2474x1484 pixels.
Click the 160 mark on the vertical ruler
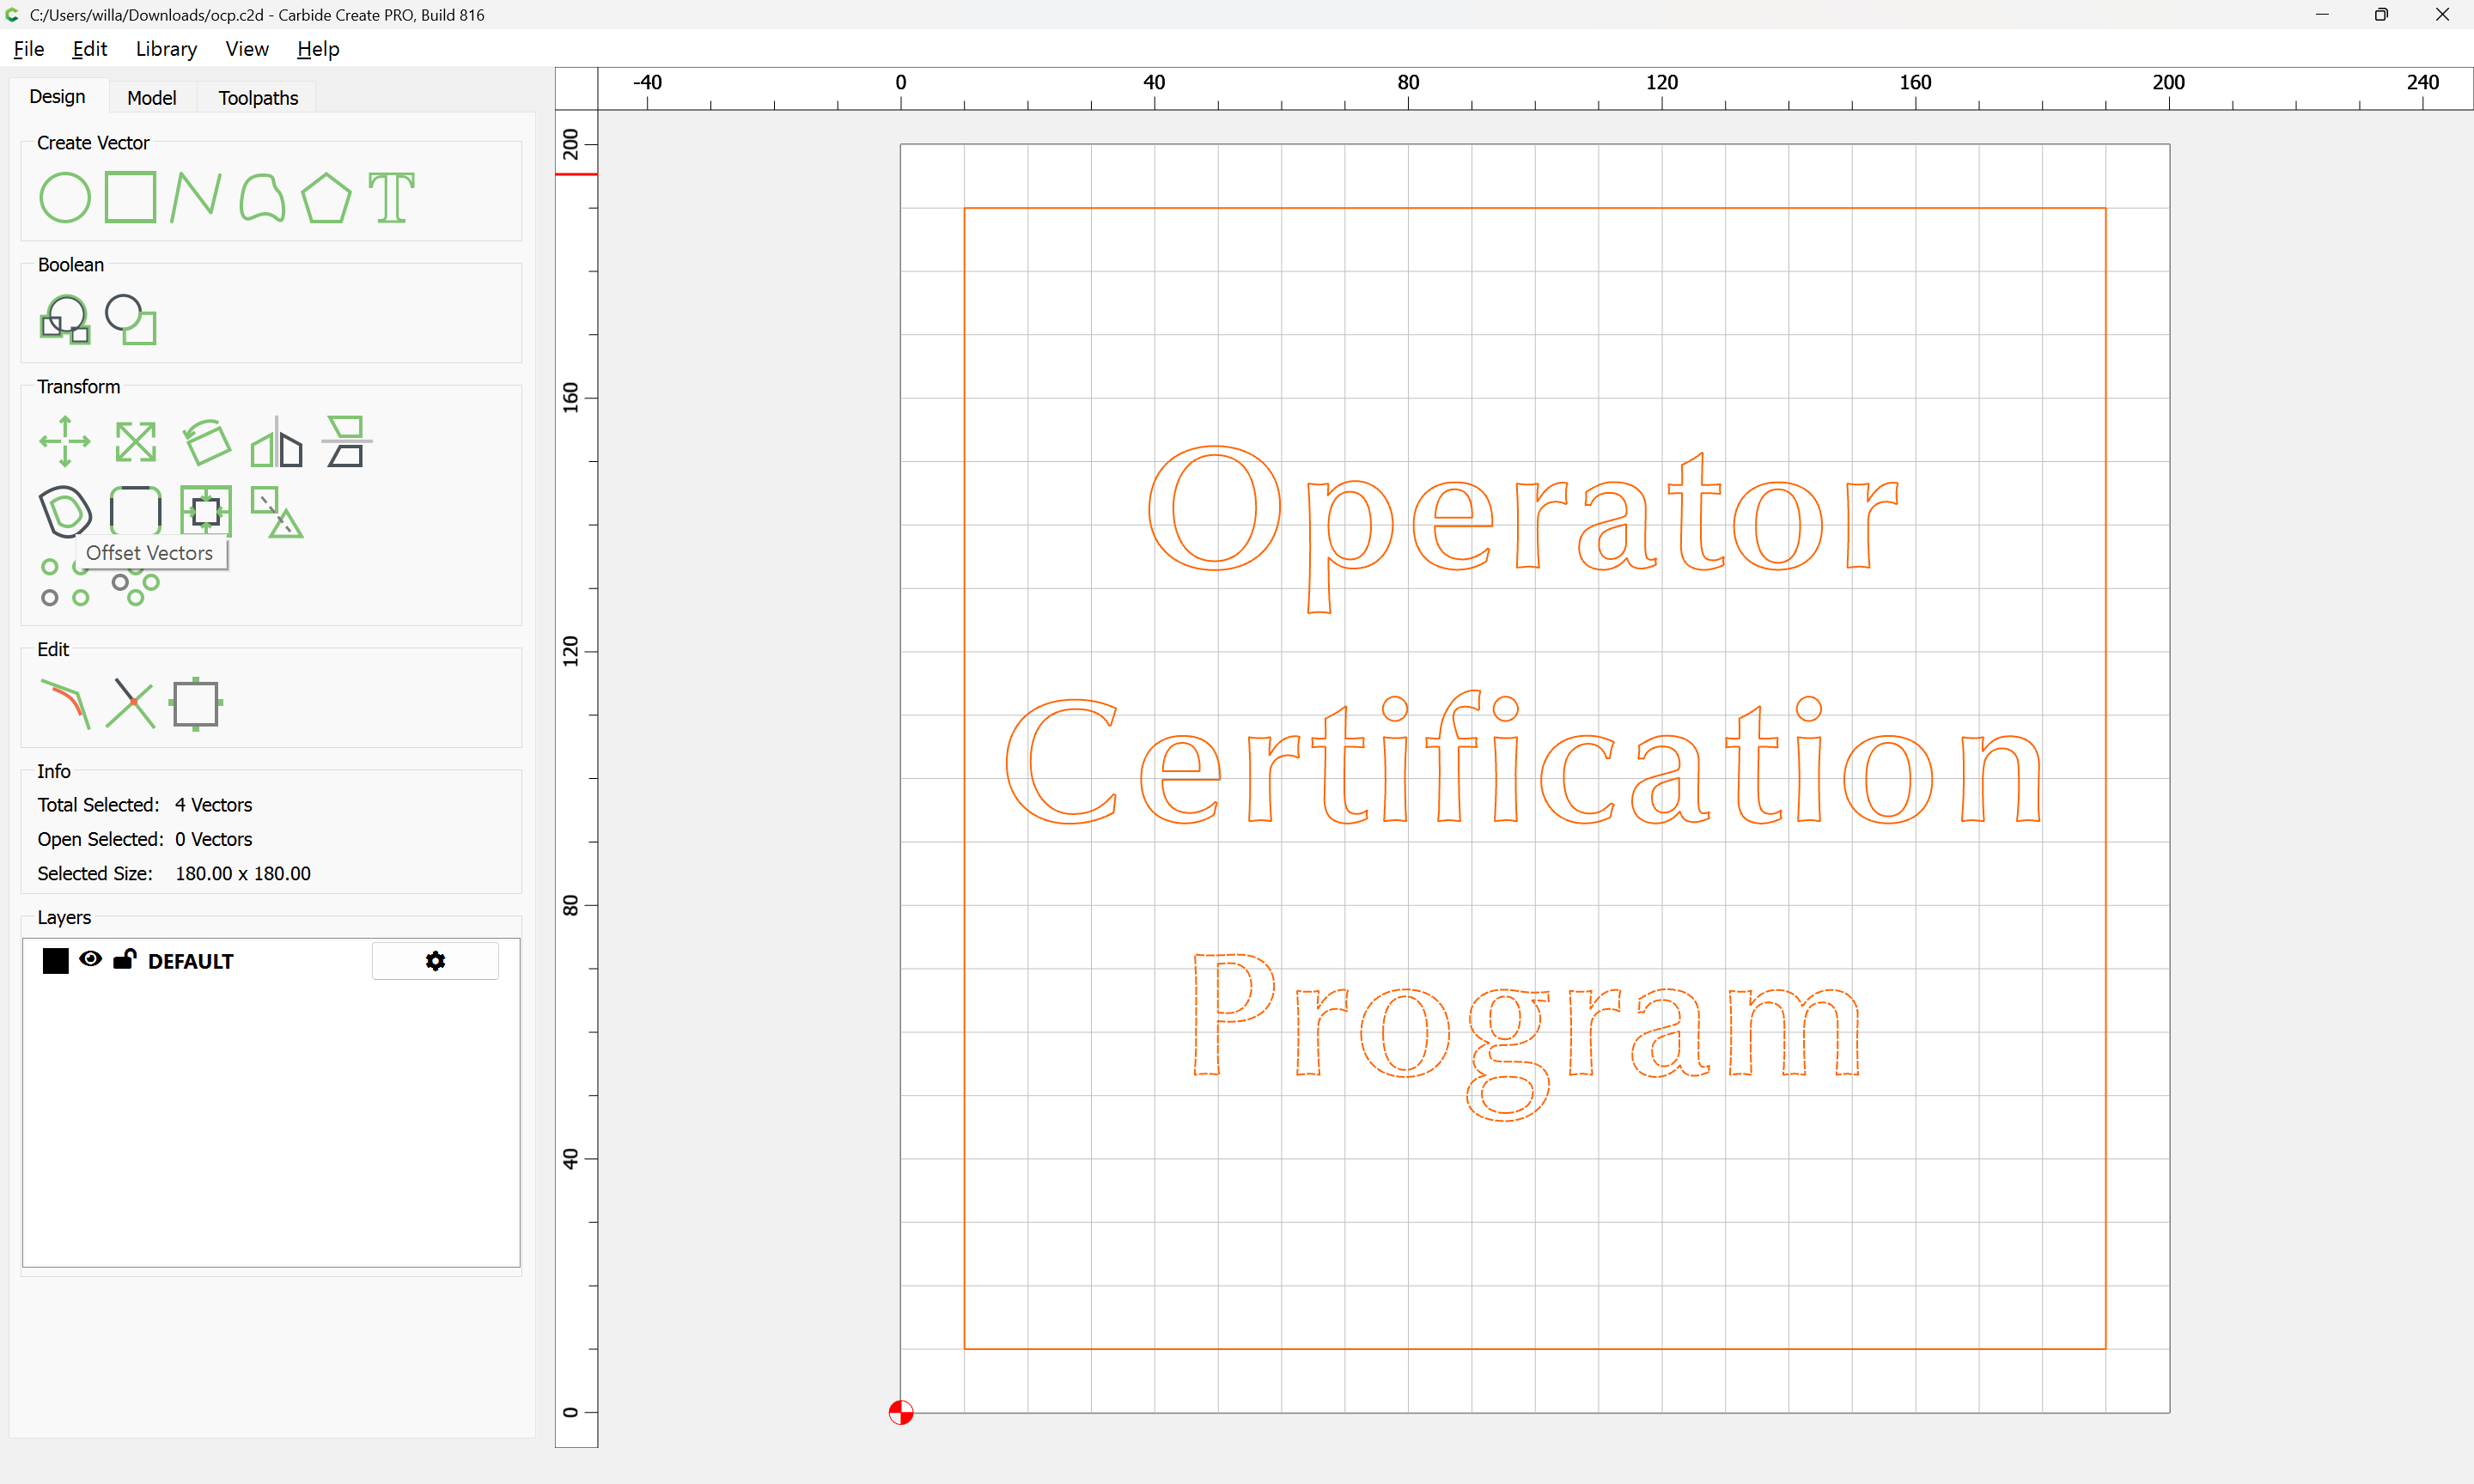point(571,397)
